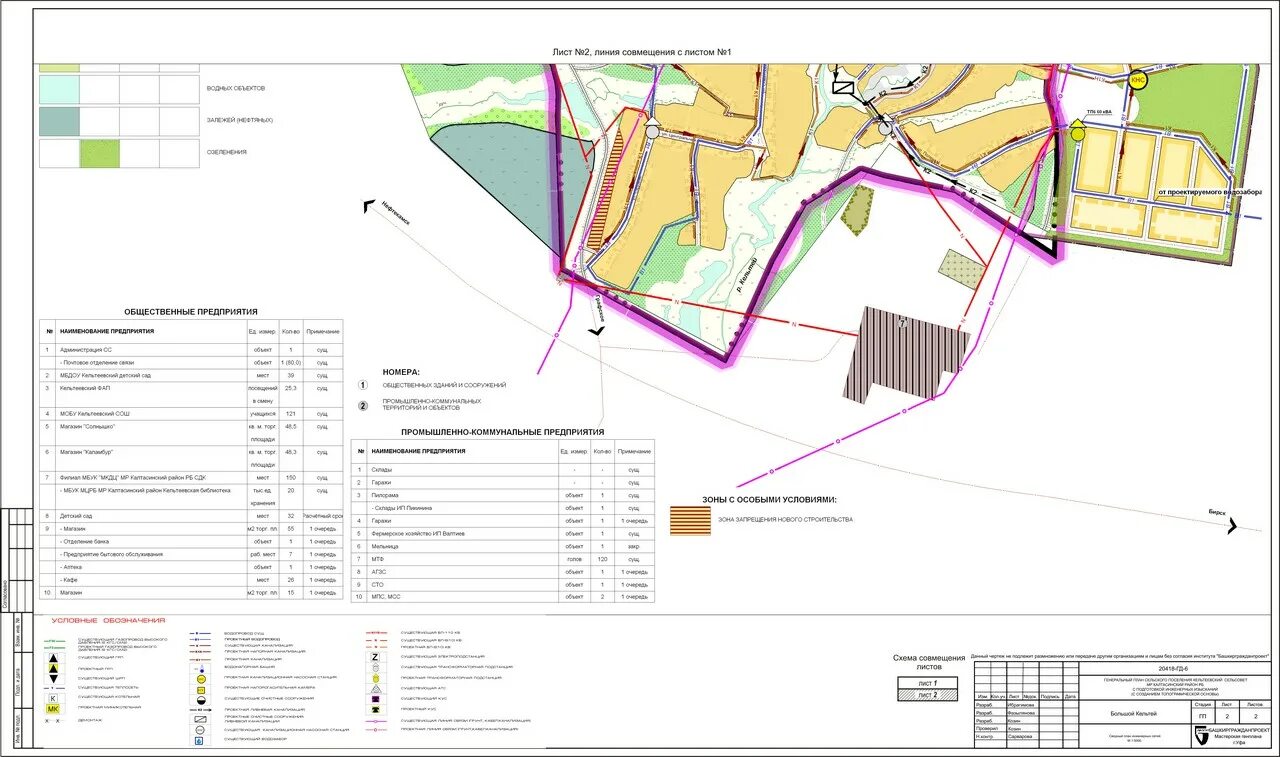The image size is (1280, 757).
Task: Click the БАШКИРГРАЖДАНПРОЕКТ logo emblem
Action: point(1200,735)
